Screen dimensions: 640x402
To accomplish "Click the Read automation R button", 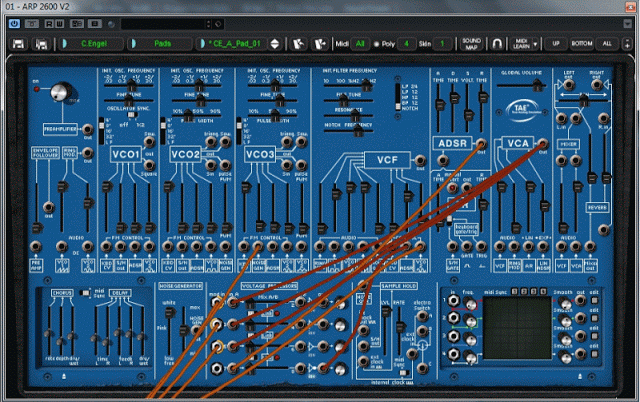I will [x=49, y=24].
